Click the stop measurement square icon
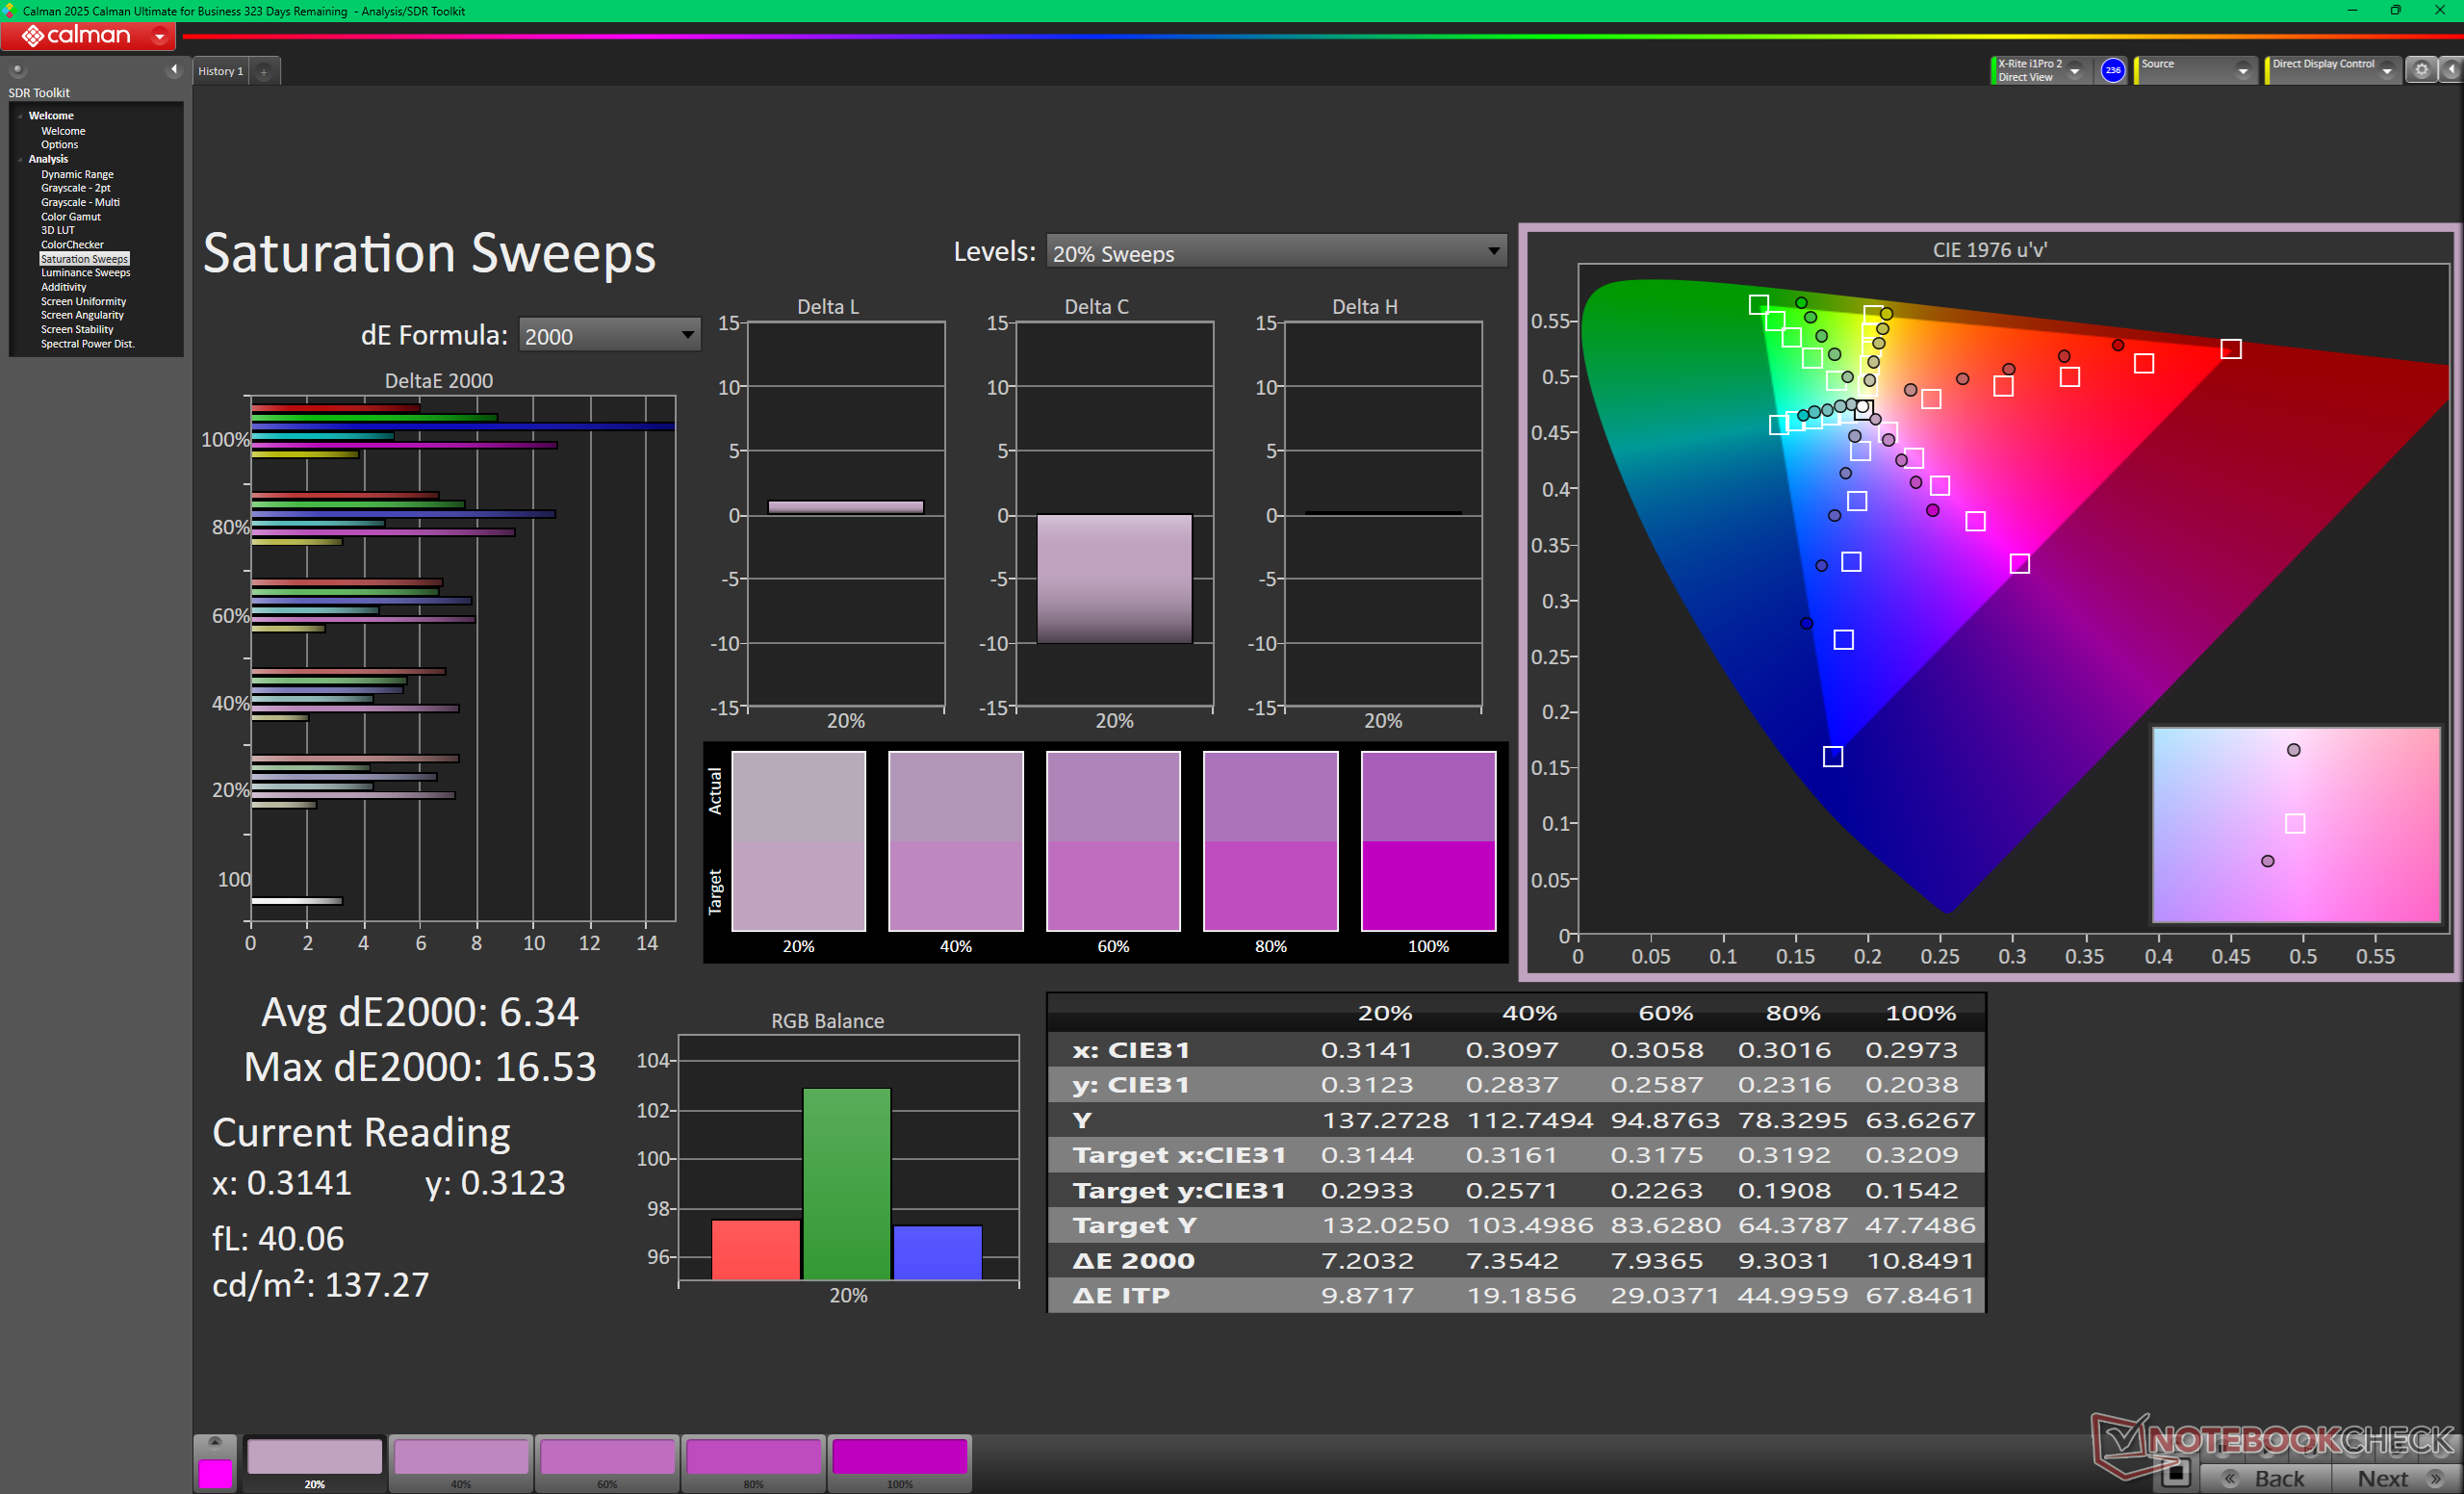The height and width of the screenshot is (1494, 2464). (2175, 1473)
